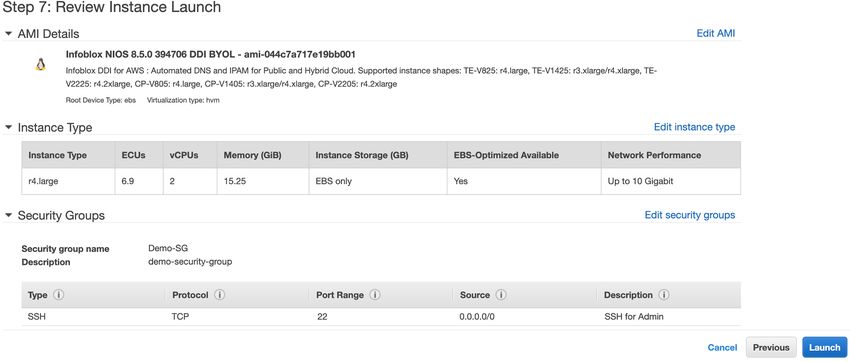Collapse the AMI Details section
The height and width of the screenshot is (362, 850).
8,34
